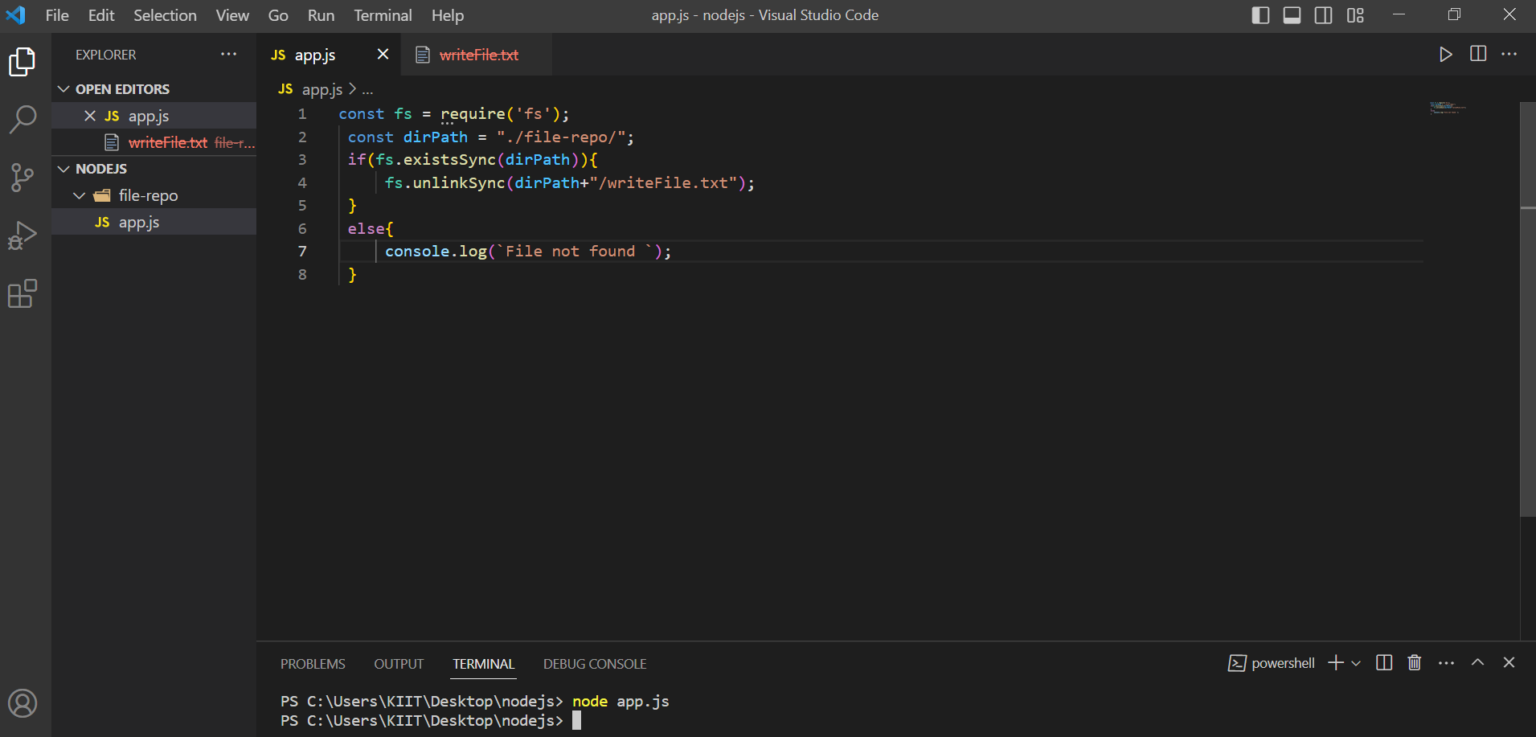
Task: Maximize the terminal panel with the chevron
Action: [x=1477, y=662]
